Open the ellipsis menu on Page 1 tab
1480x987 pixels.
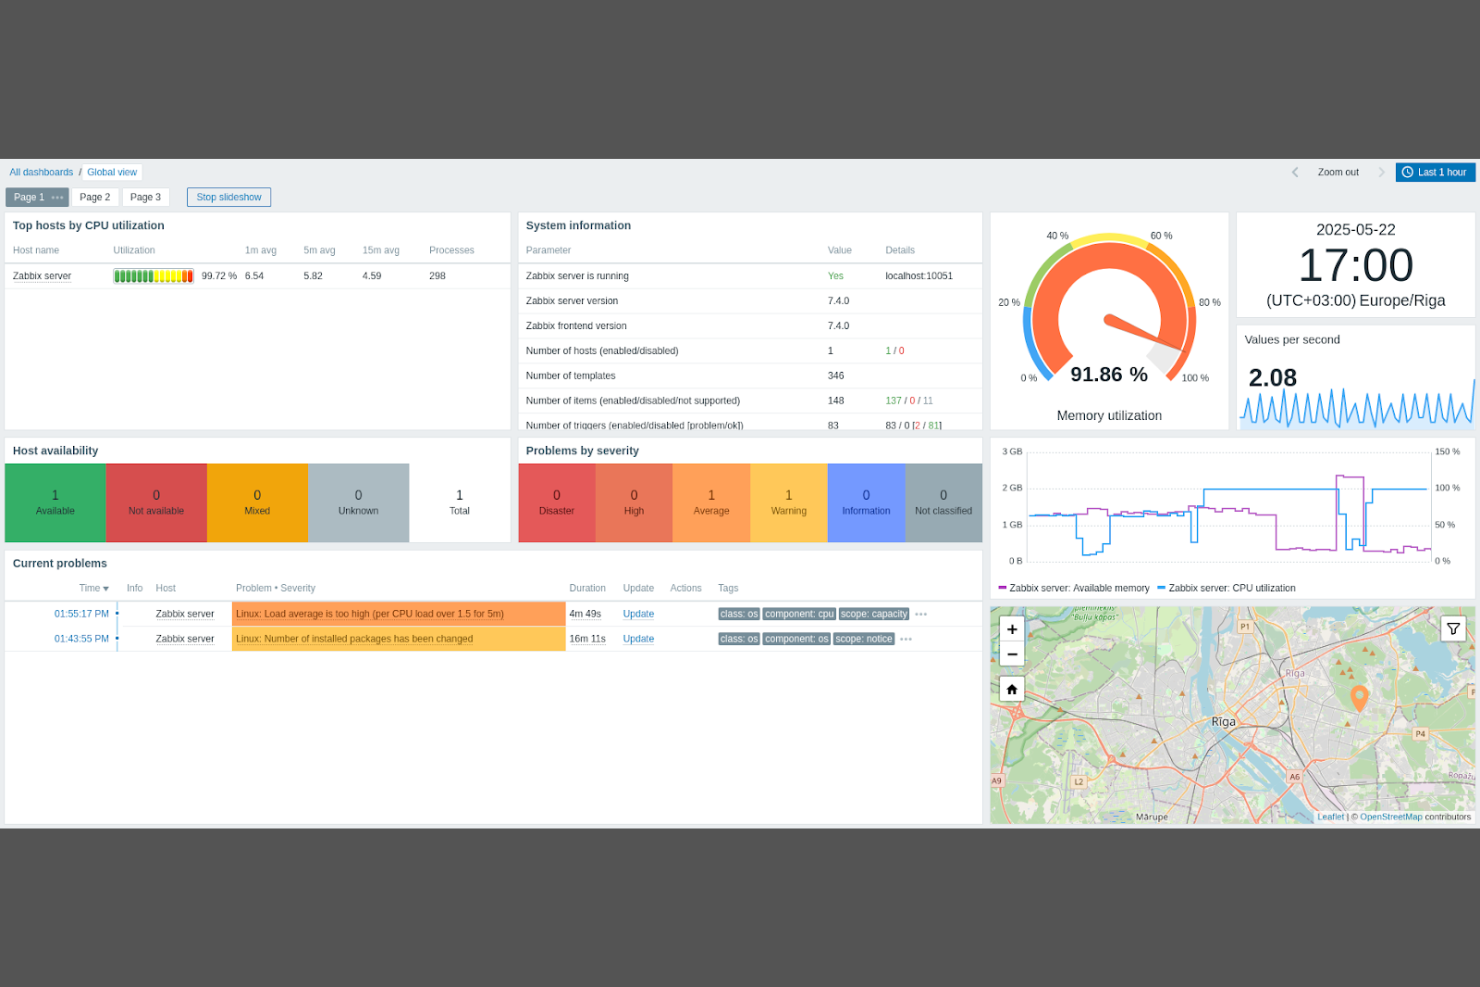(x=57, y=197)
